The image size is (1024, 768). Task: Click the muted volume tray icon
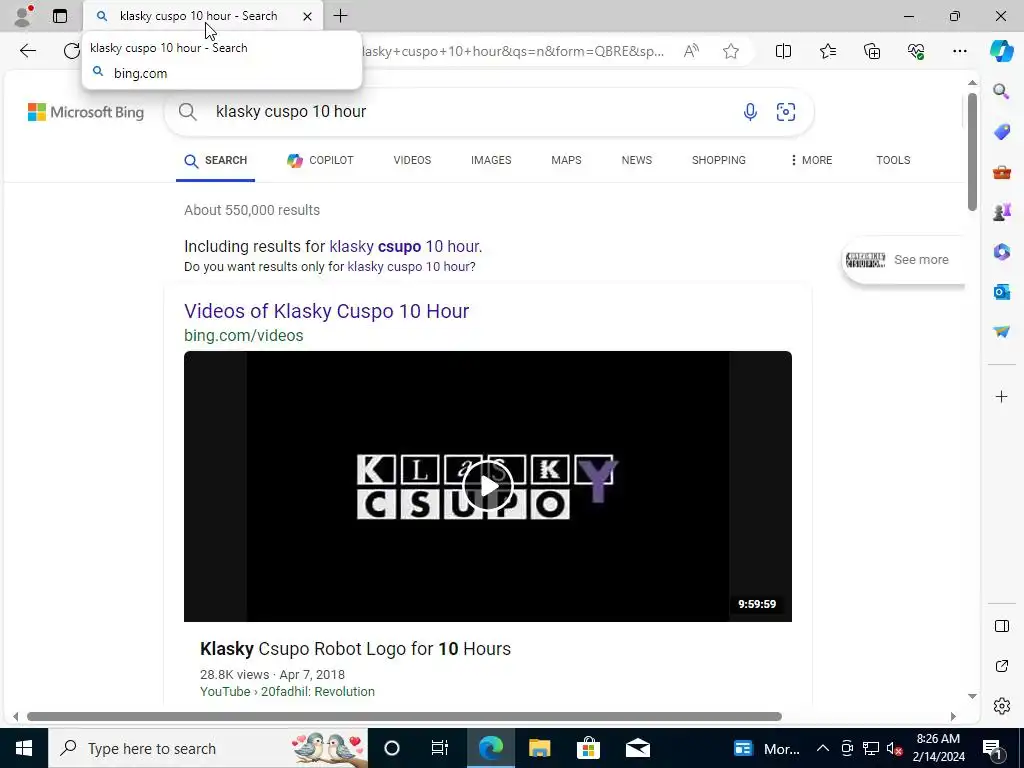tap(895, 748)
